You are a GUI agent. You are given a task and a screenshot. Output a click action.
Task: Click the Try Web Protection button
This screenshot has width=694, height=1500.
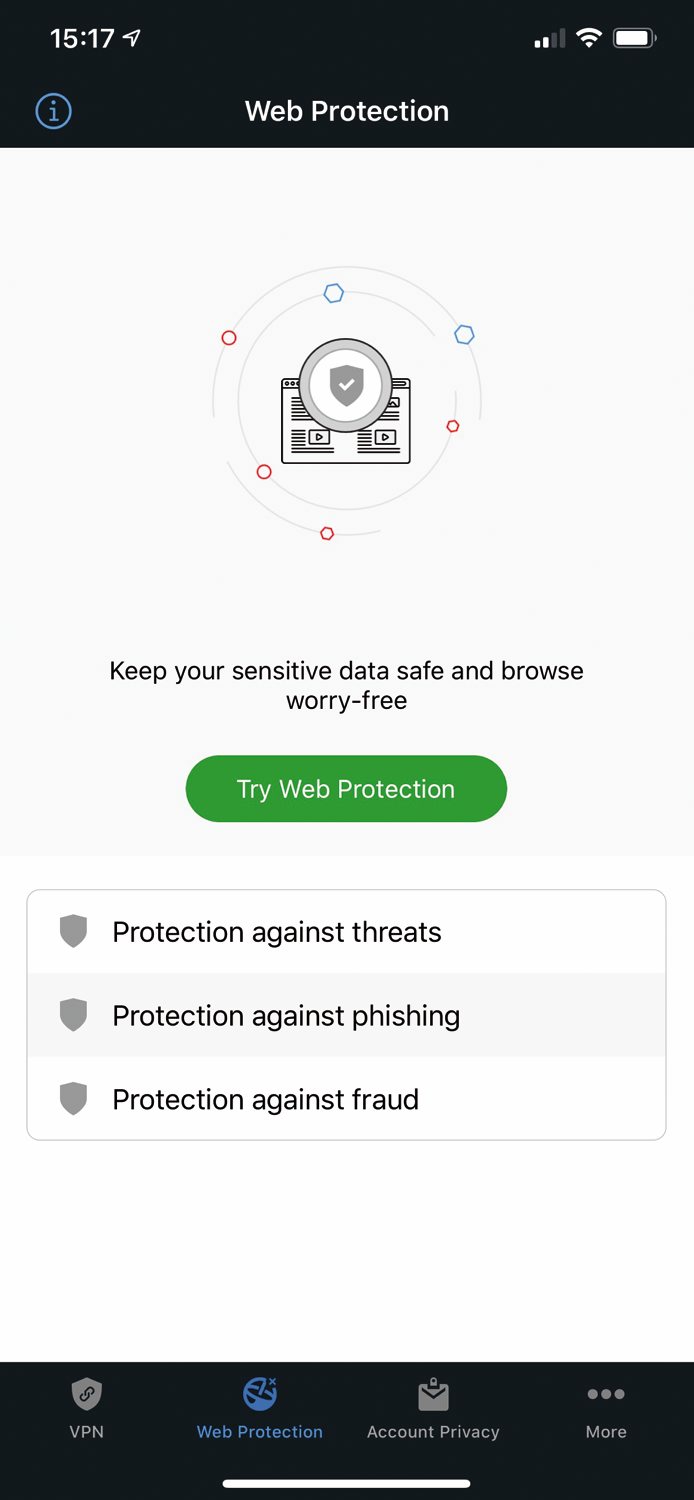coord(346,789)
